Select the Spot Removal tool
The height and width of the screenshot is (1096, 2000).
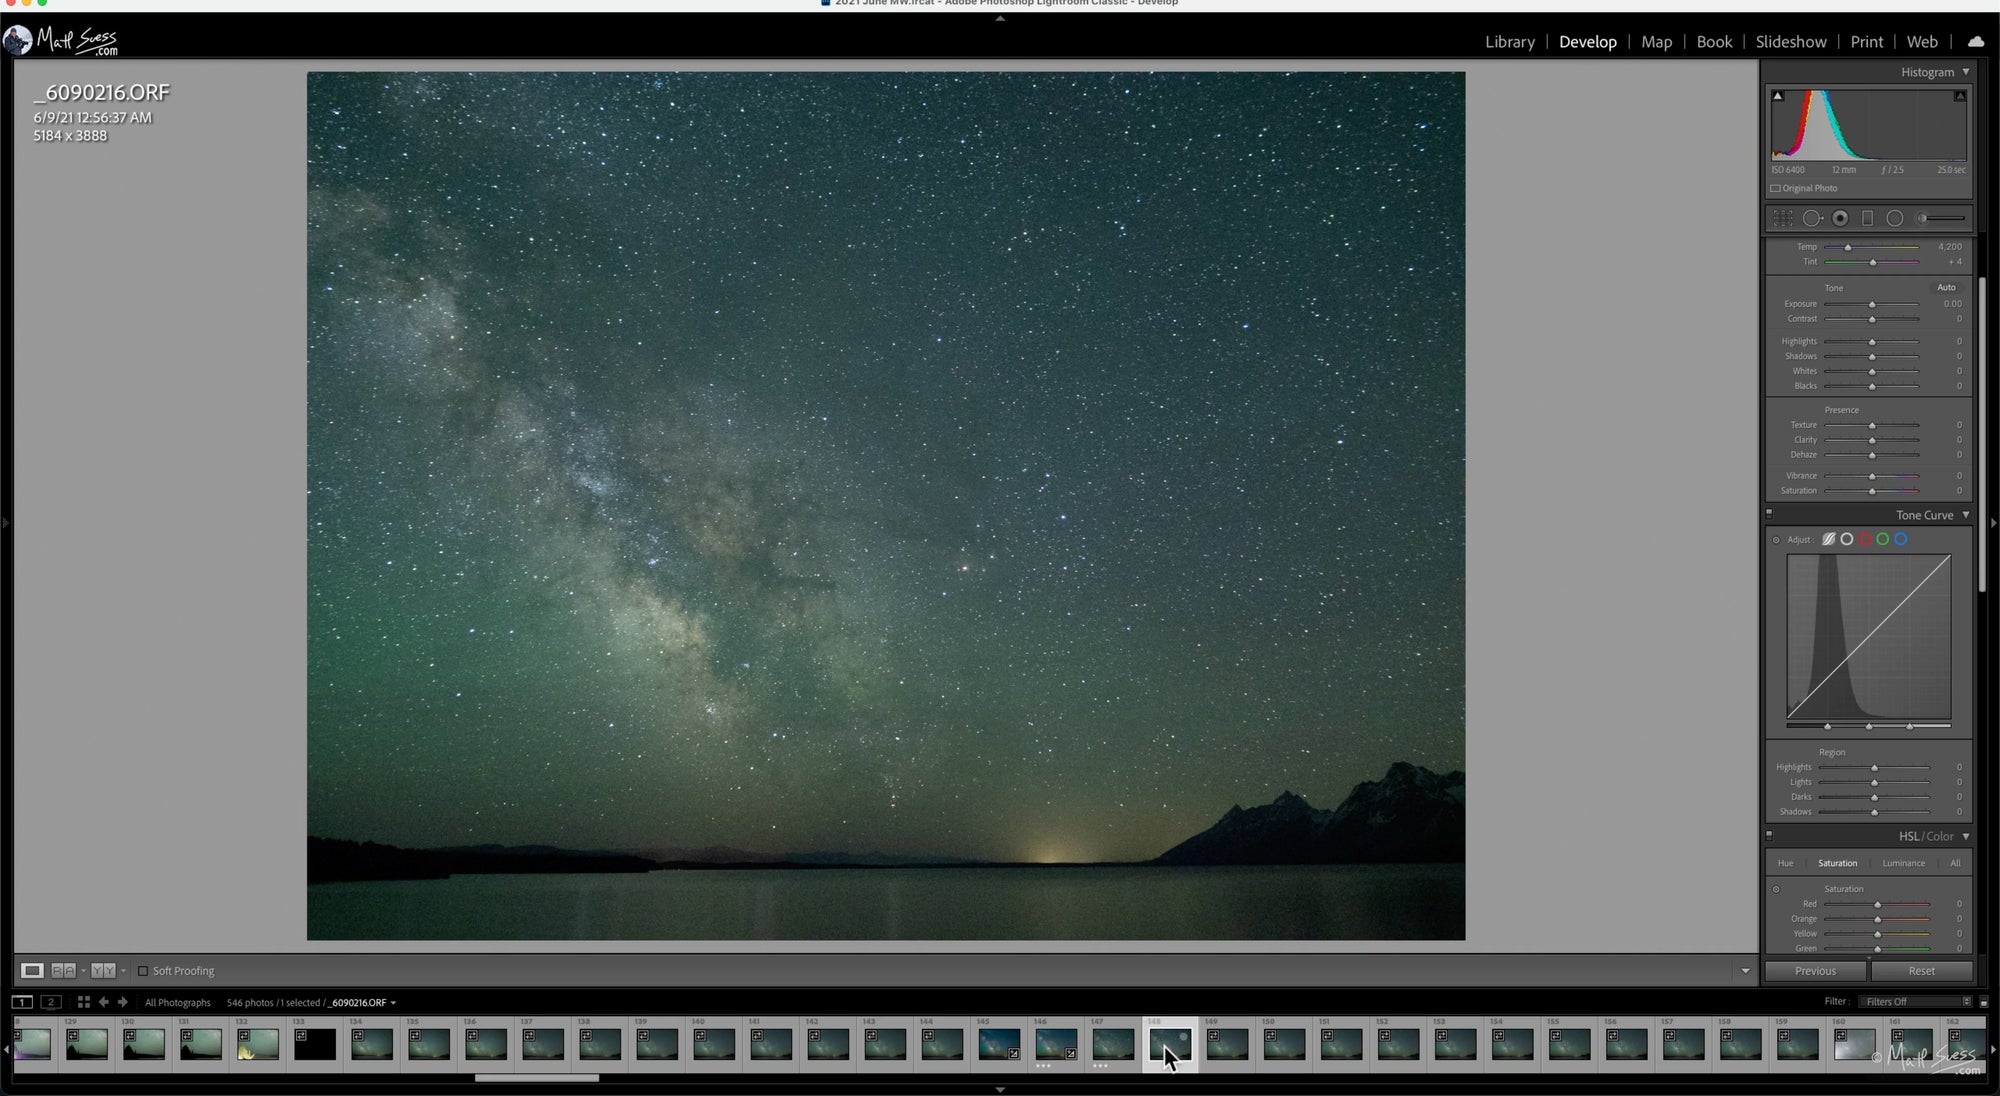coord(1812,218)
